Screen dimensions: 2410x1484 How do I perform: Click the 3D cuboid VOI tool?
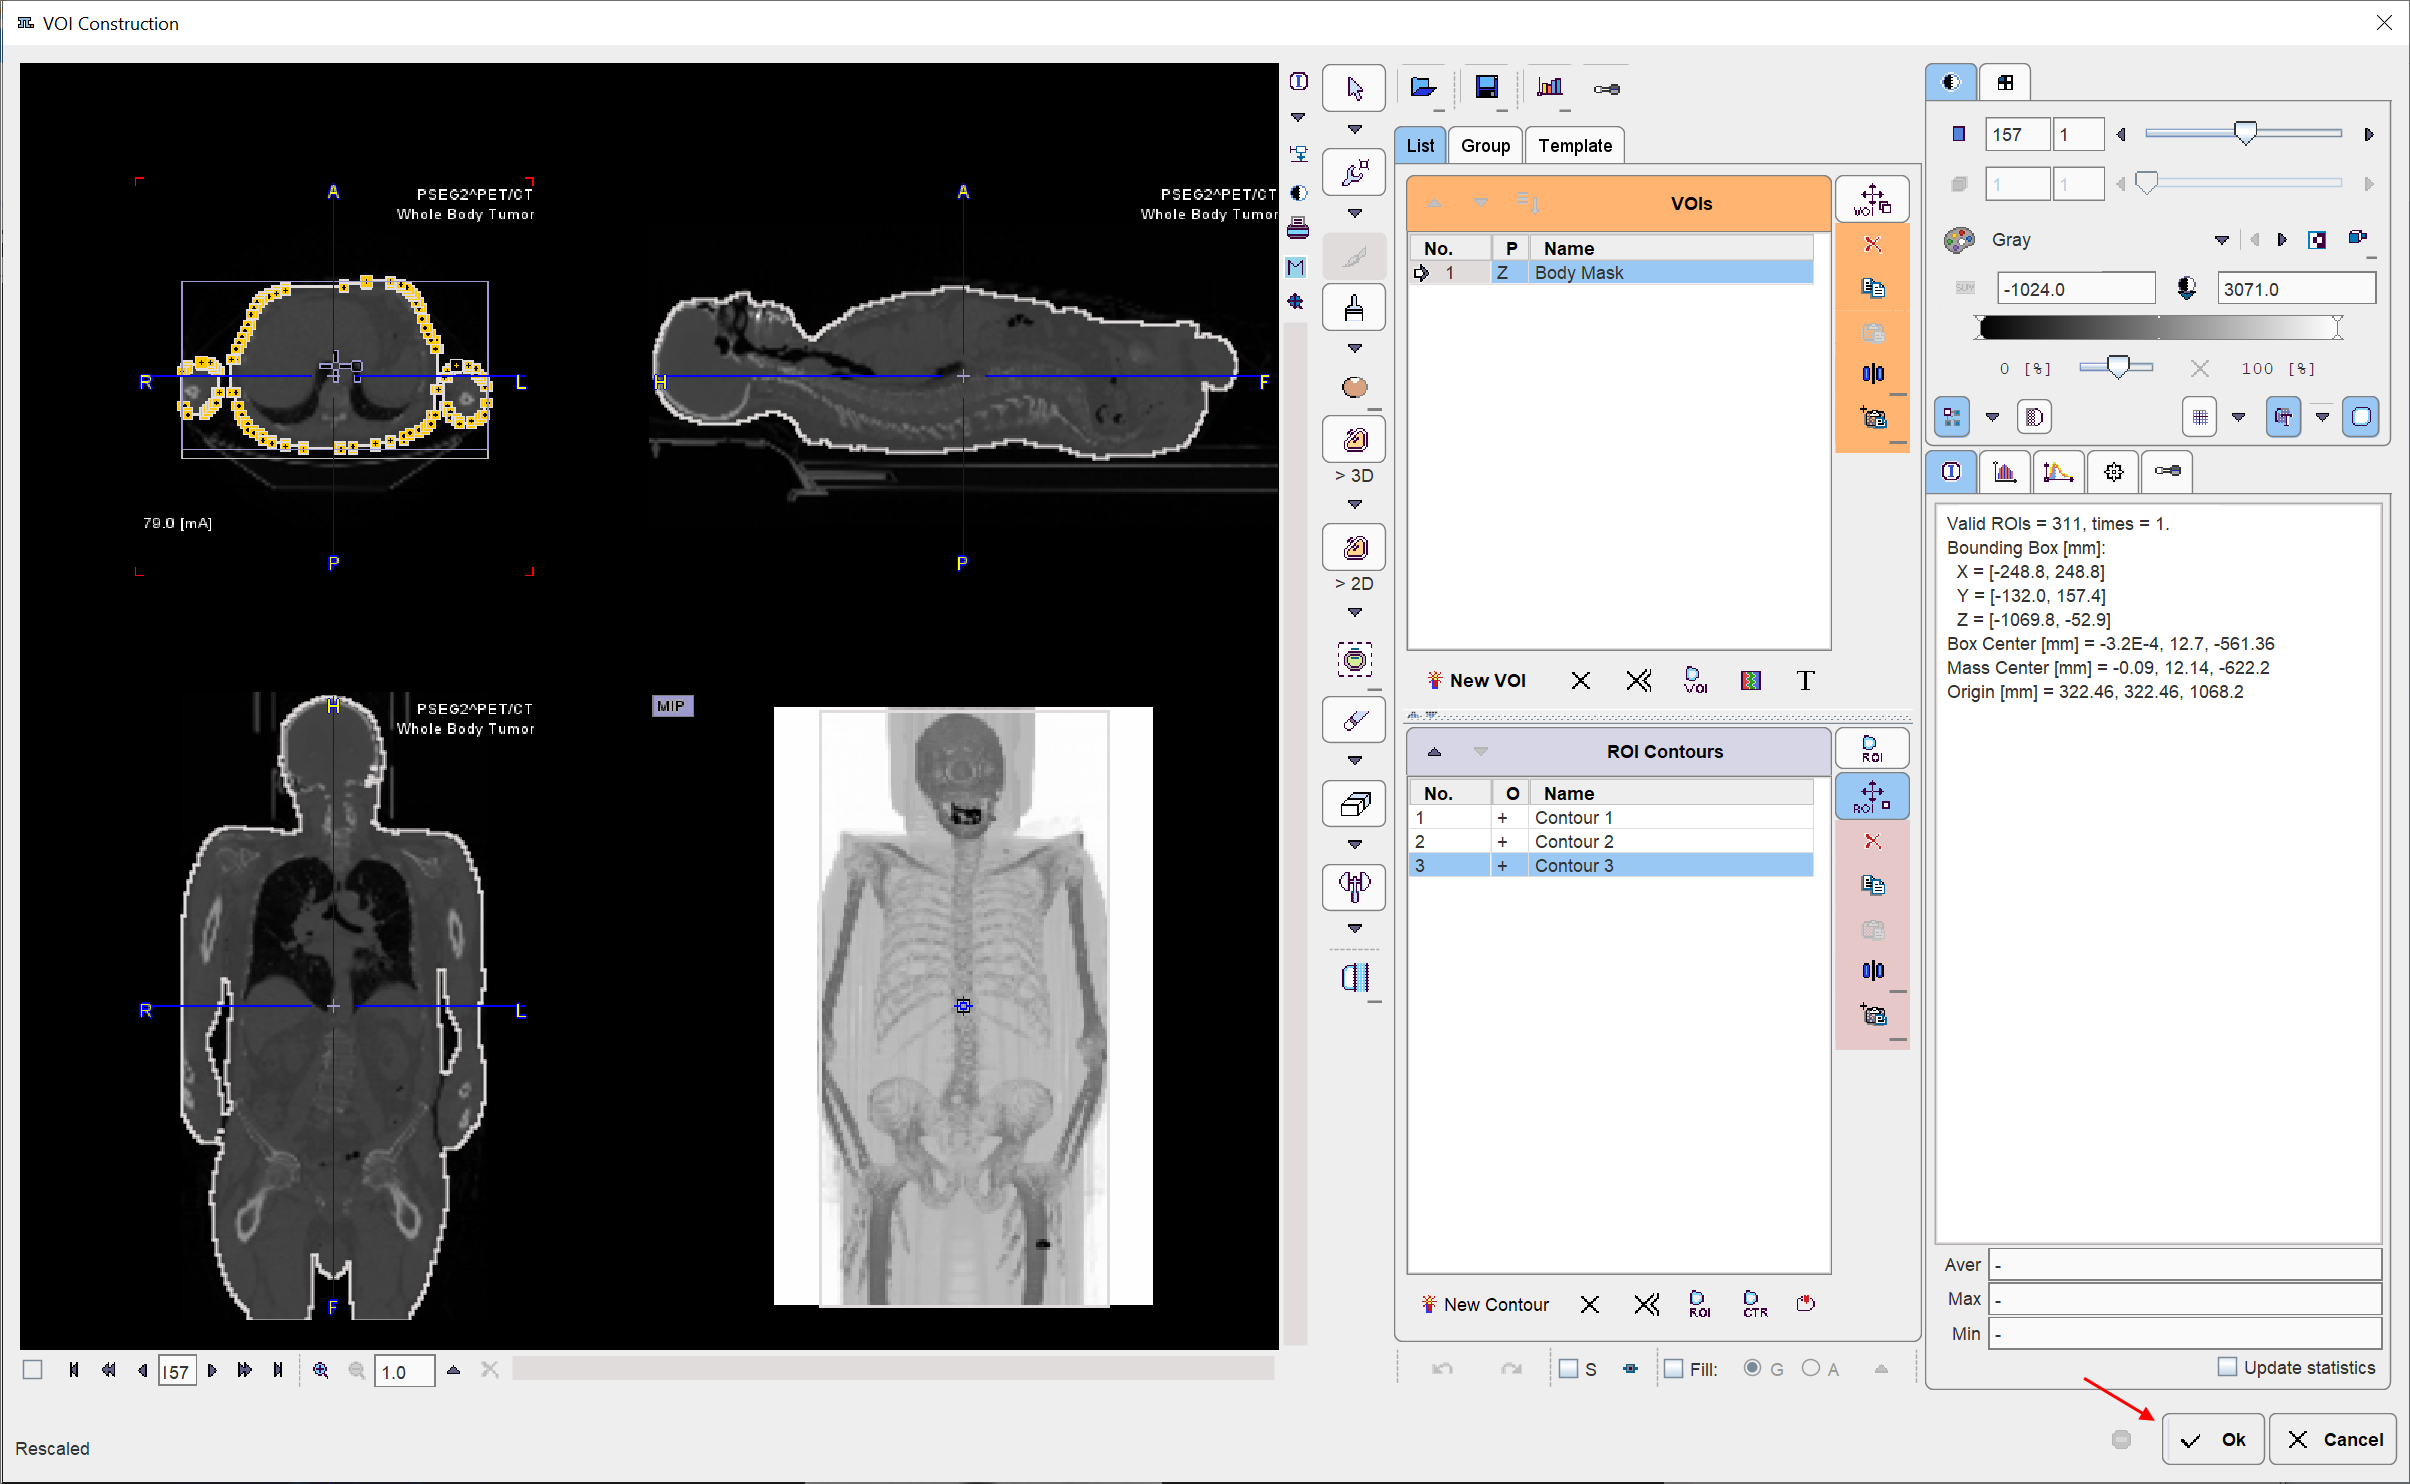1354,804
